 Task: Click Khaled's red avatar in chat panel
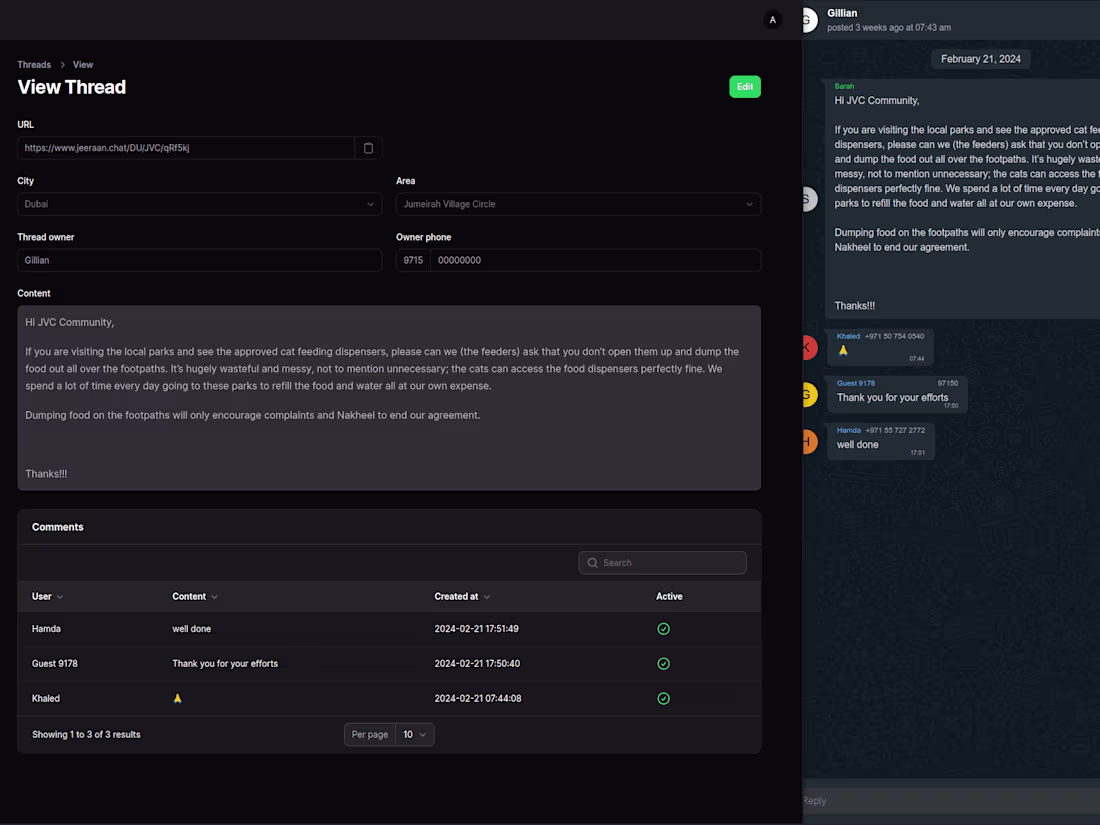click(x=809, y=348)
